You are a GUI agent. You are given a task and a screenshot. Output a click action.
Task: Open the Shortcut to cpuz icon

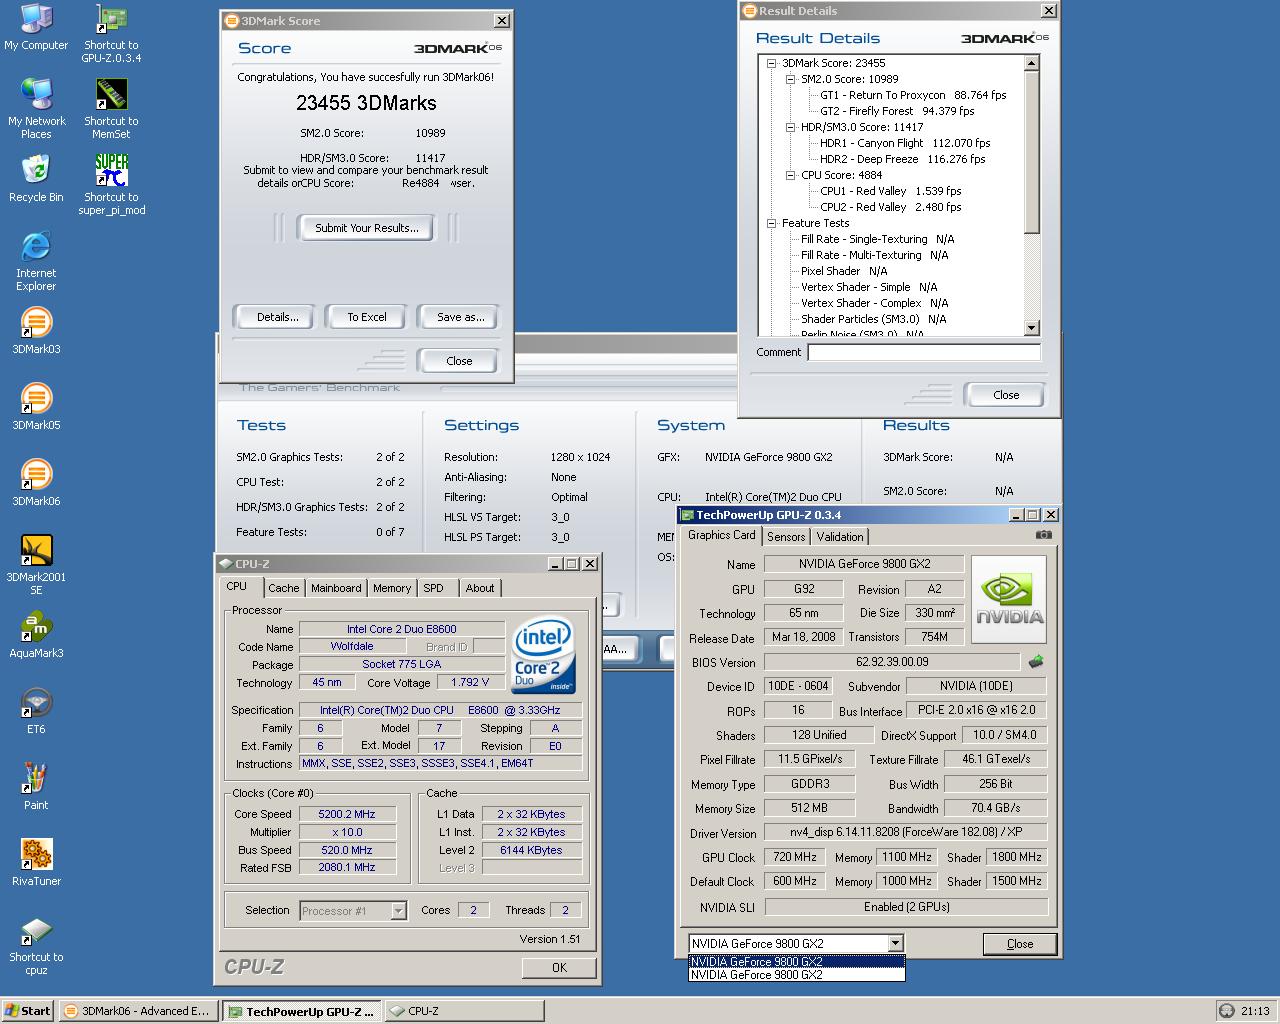coord(36,945)
